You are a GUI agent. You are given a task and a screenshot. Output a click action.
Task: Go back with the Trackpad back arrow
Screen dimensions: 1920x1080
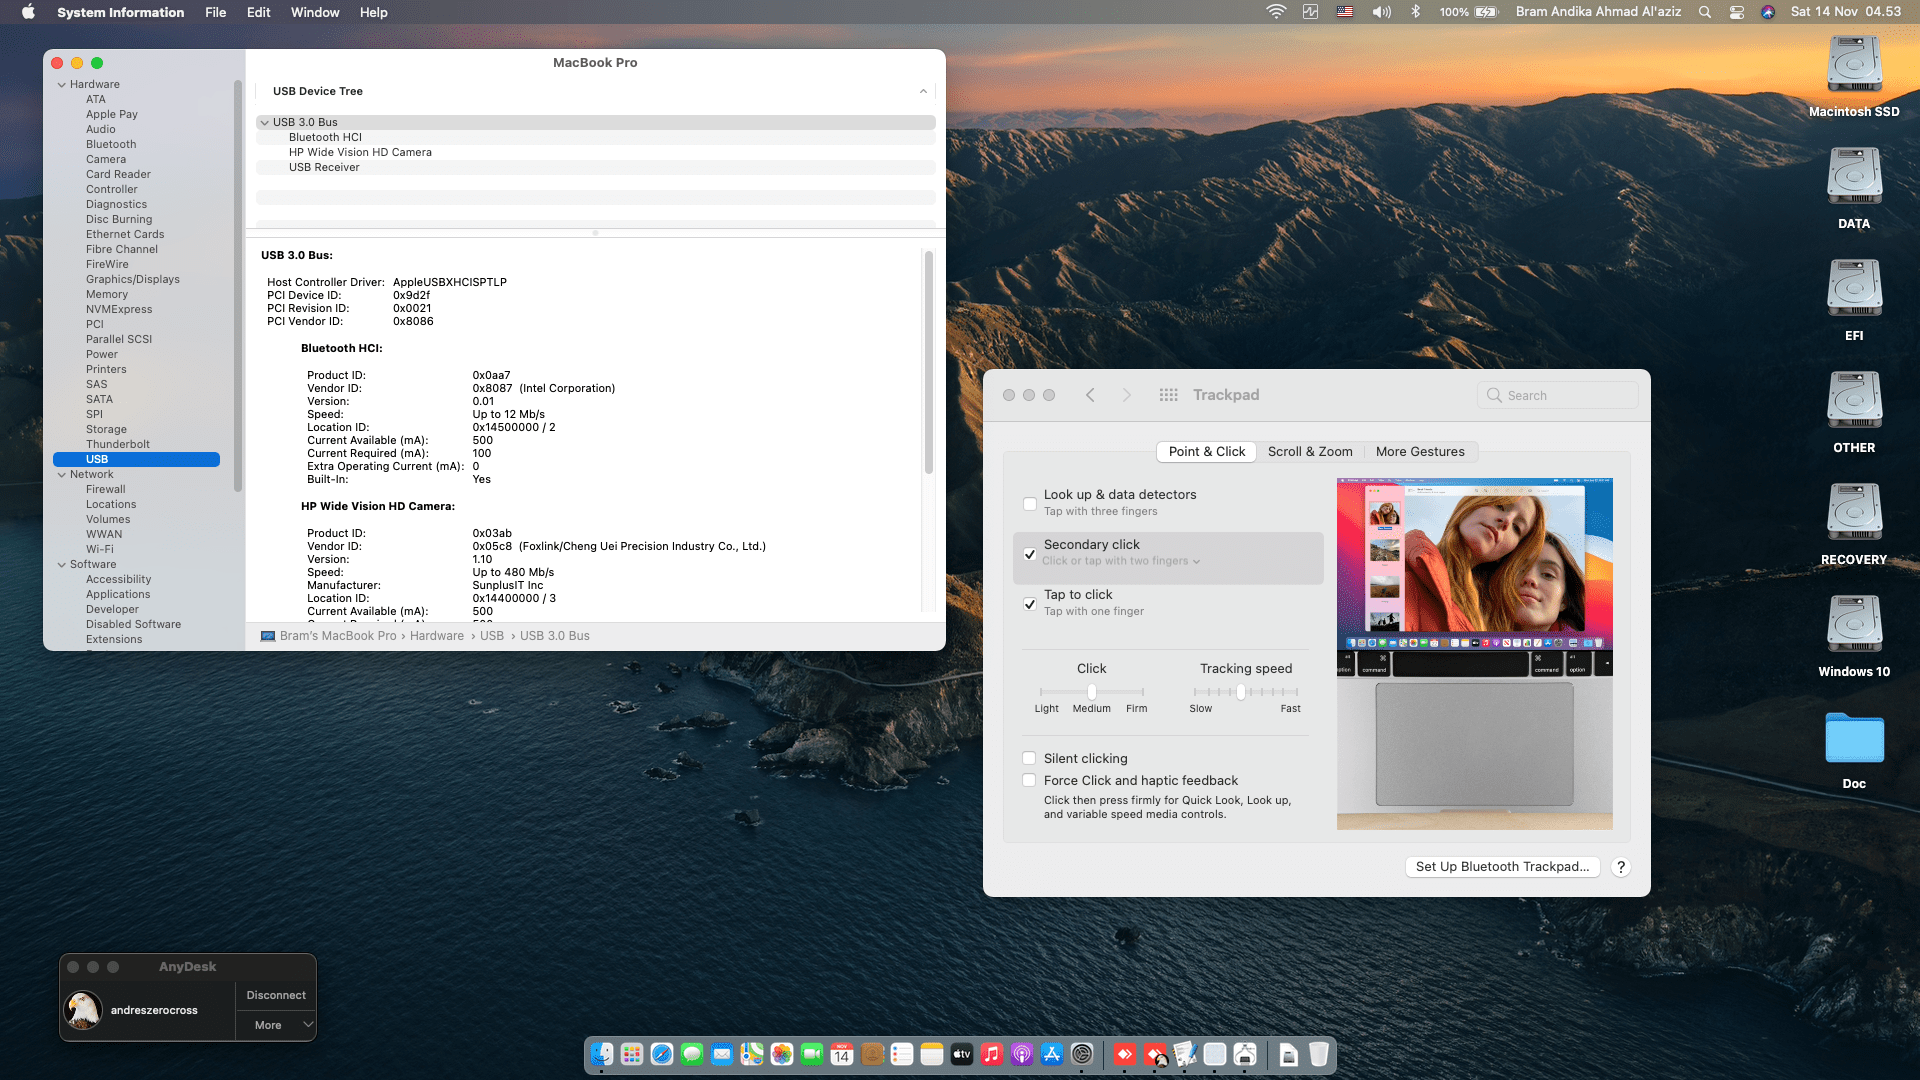tap(1090, 395)
